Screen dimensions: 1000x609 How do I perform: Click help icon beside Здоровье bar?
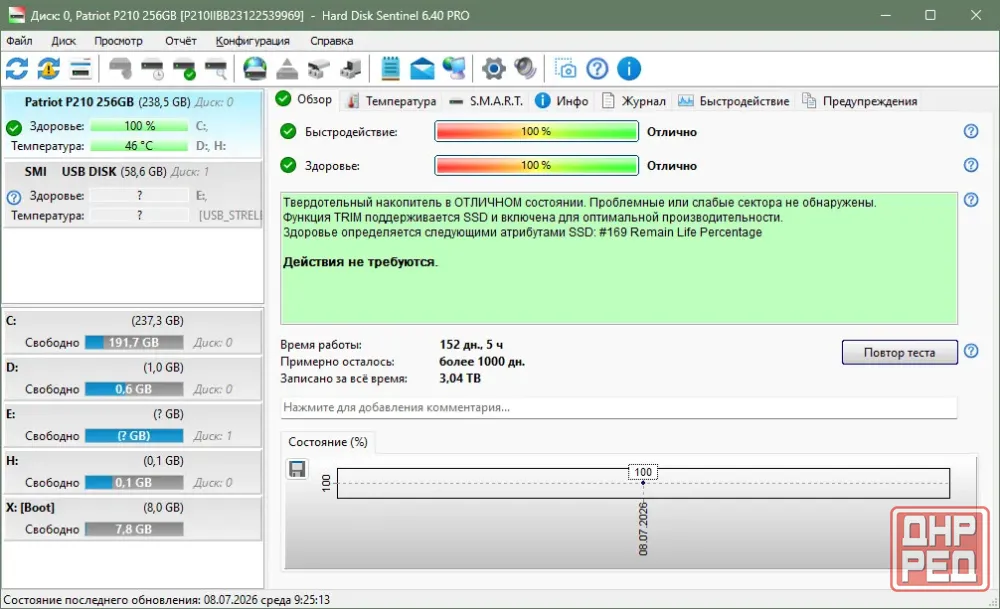tap(971, 165)
